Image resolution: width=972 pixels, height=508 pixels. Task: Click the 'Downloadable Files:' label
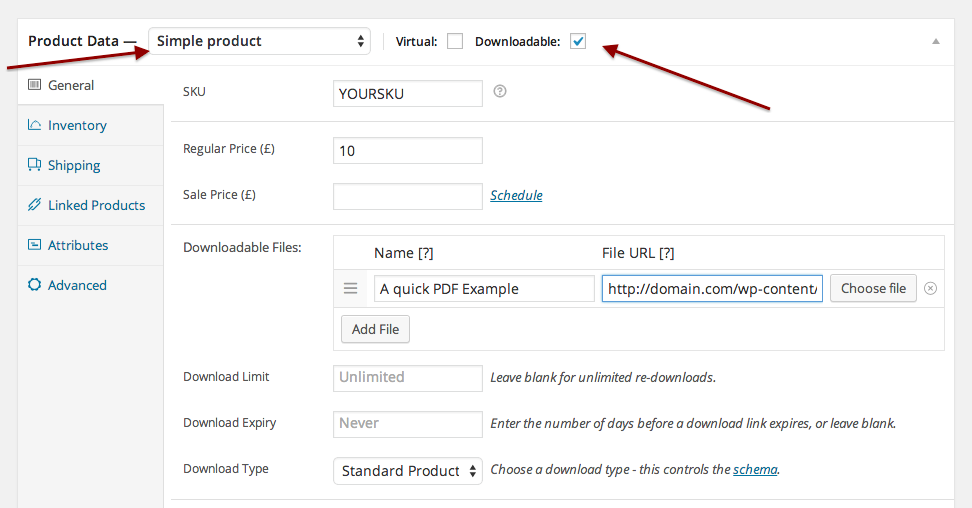tap(242, 247)
